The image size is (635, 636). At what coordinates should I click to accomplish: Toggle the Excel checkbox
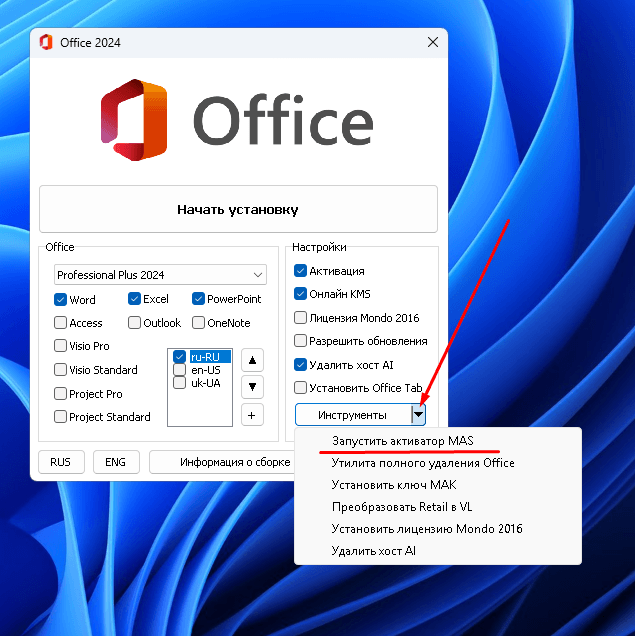(x=134, y=299)
